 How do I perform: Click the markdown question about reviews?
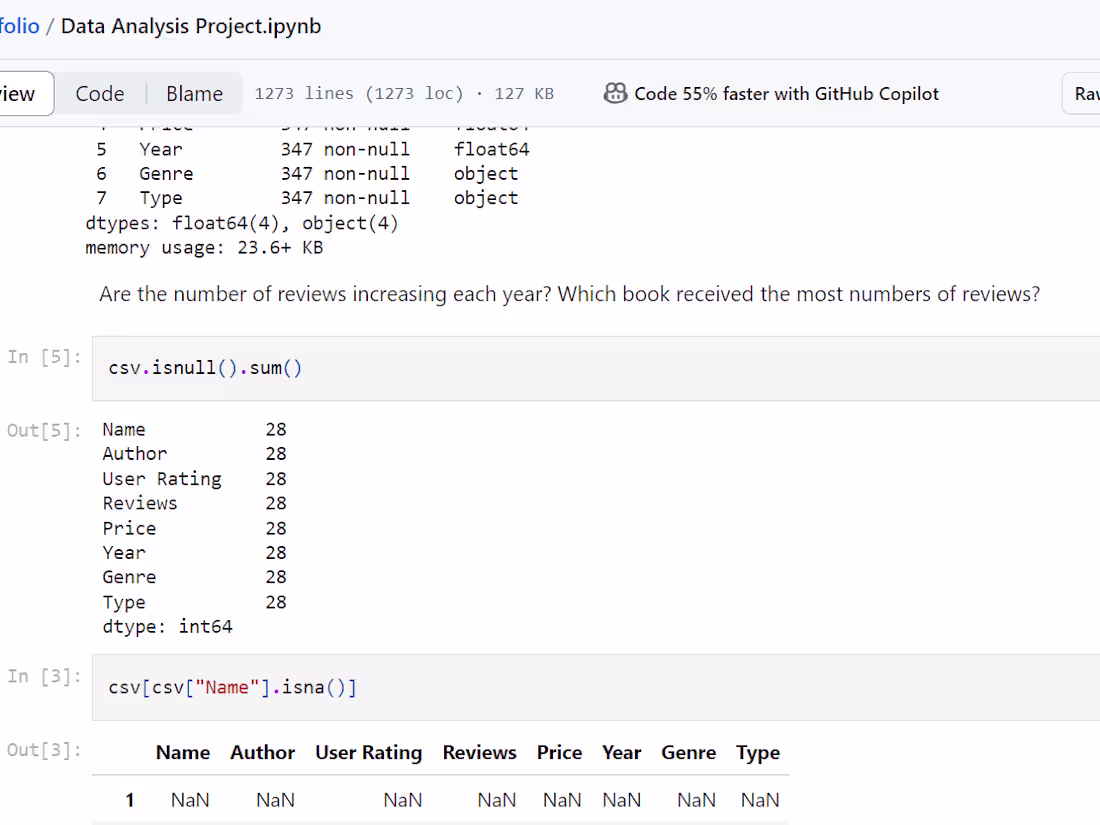point(570,294)
